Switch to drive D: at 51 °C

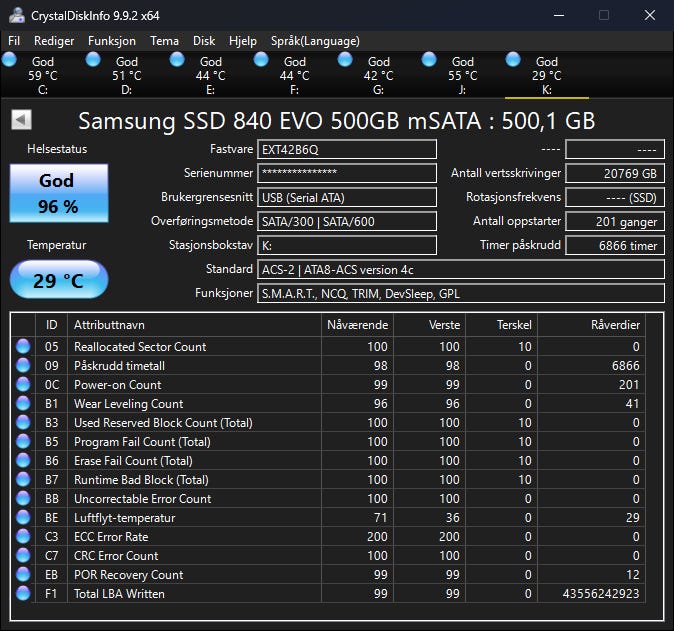126,75
